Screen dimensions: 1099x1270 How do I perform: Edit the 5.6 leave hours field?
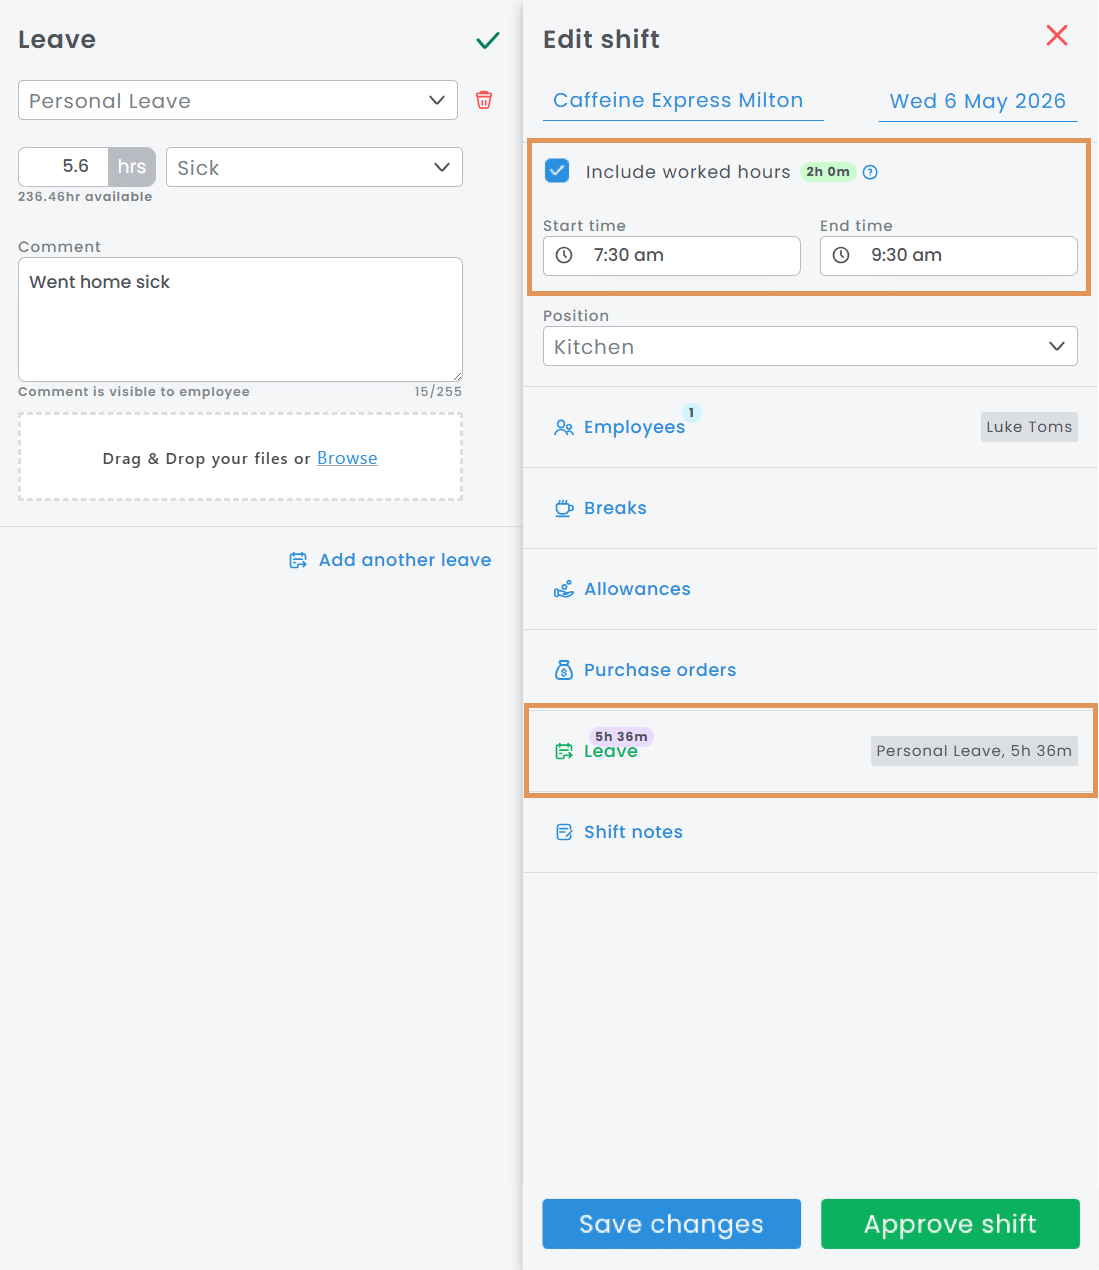[63, 166]
